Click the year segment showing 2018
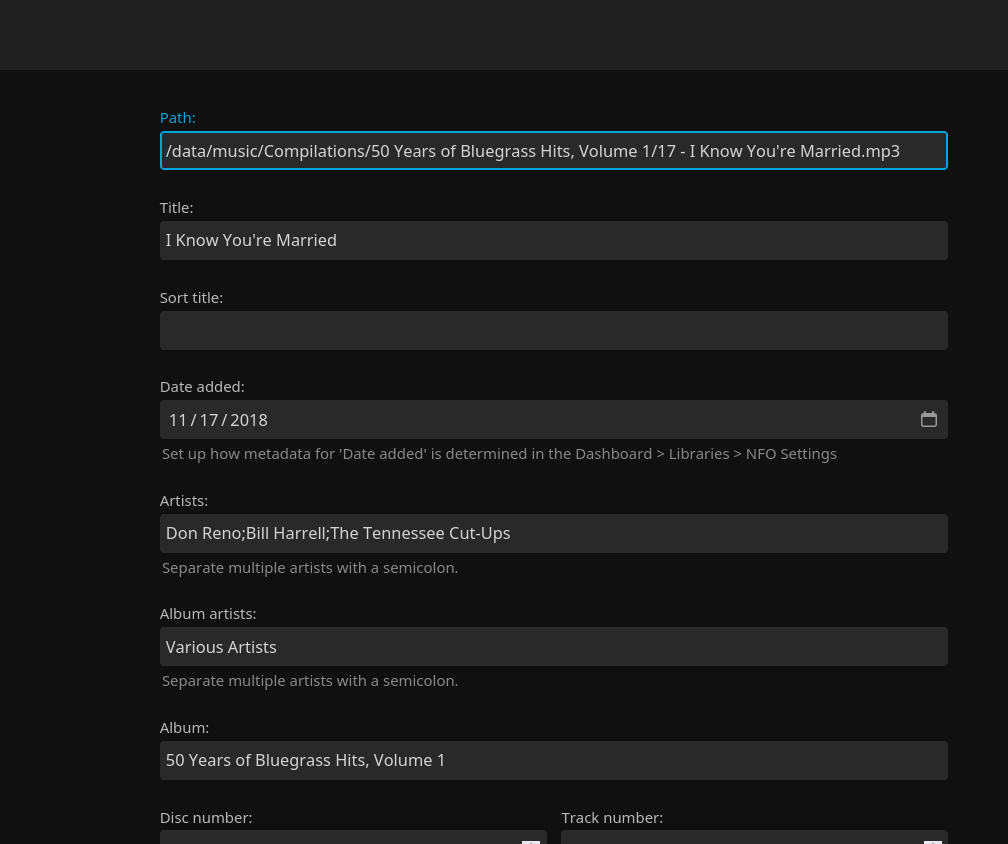1008x844 pixels. [249, 419]
